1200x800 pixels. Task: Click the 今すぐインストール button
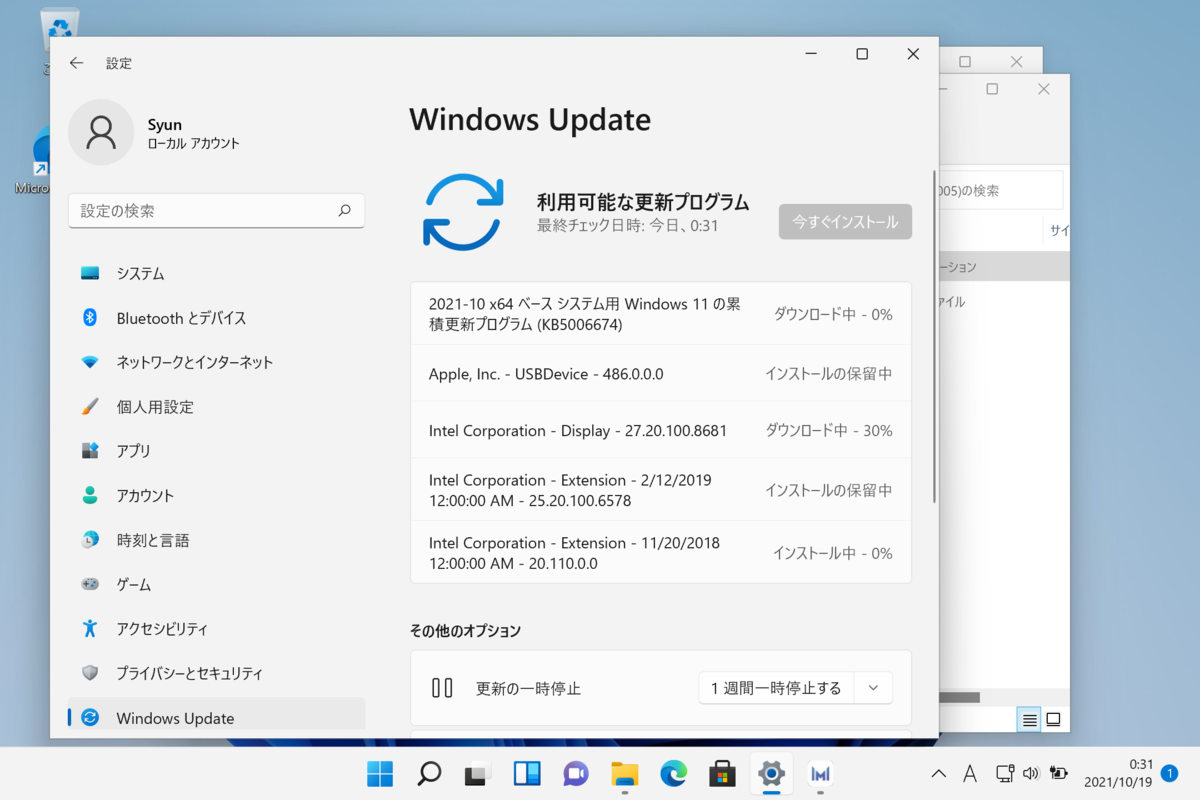845,222
